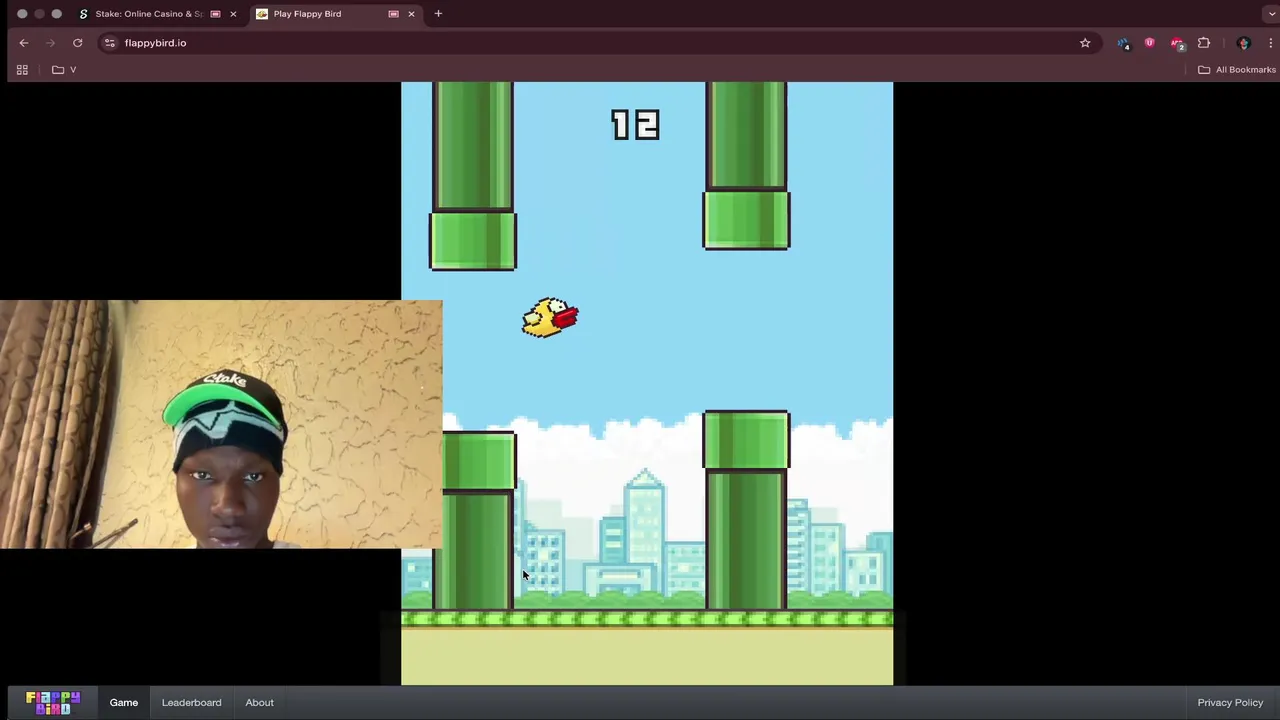Screen dimensions: 1280x720
Task: Click the recording indicator on Stake tab
Action: (215, 14)
